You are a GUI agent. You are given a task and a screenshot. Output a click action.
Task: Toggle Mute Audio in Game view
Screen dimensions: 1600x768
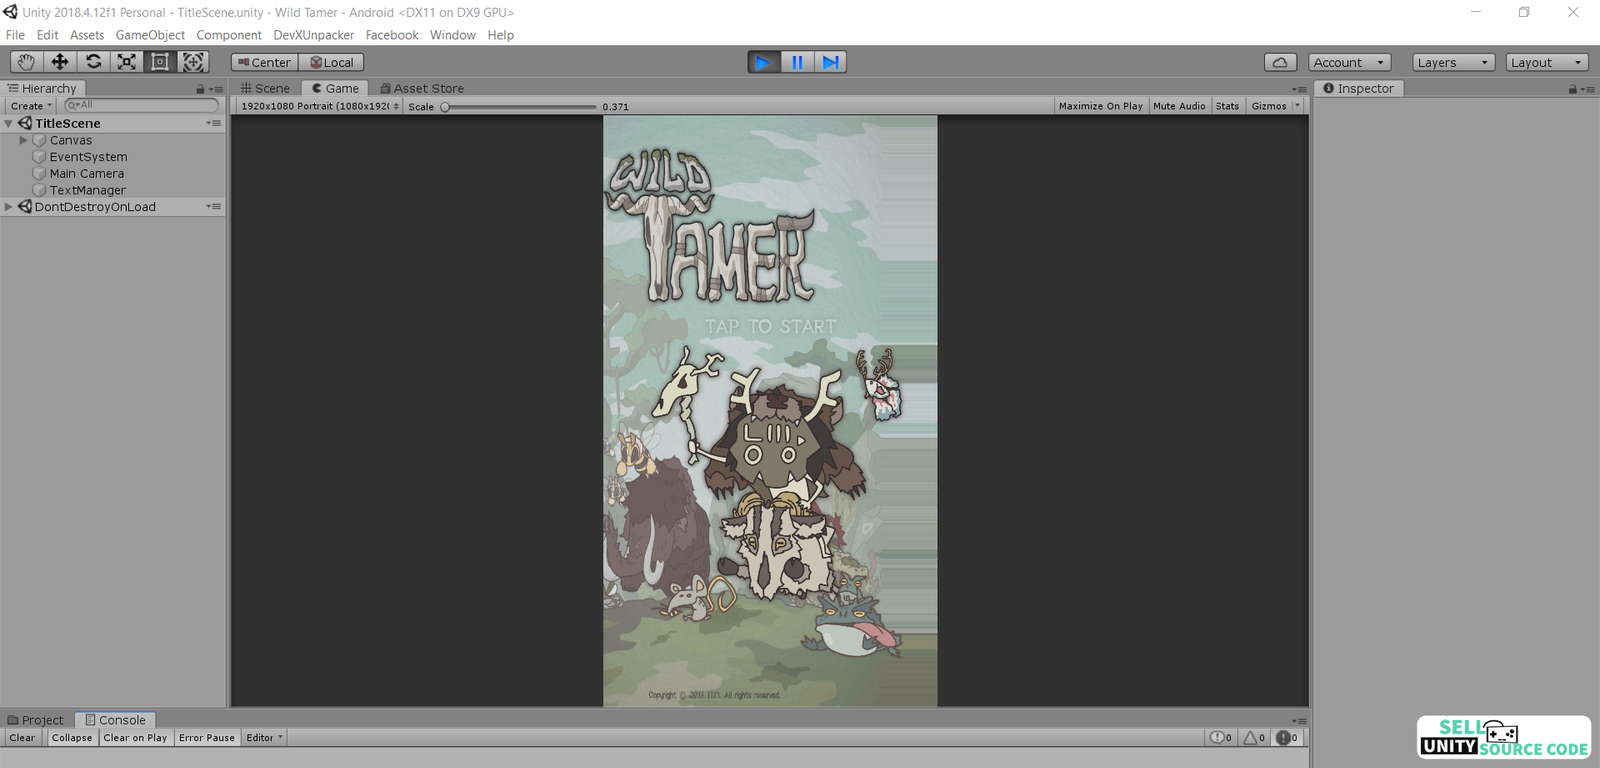(1179, 106)
